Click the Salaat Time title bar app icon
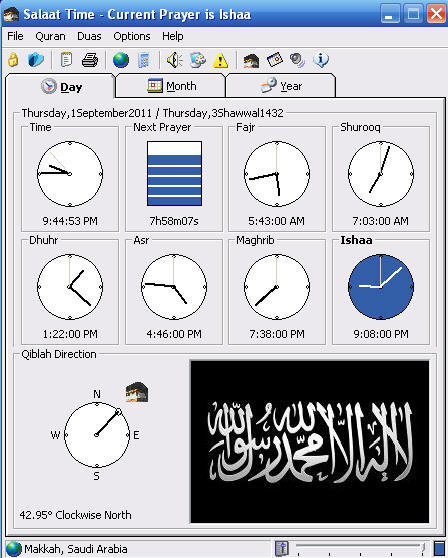 11,14
